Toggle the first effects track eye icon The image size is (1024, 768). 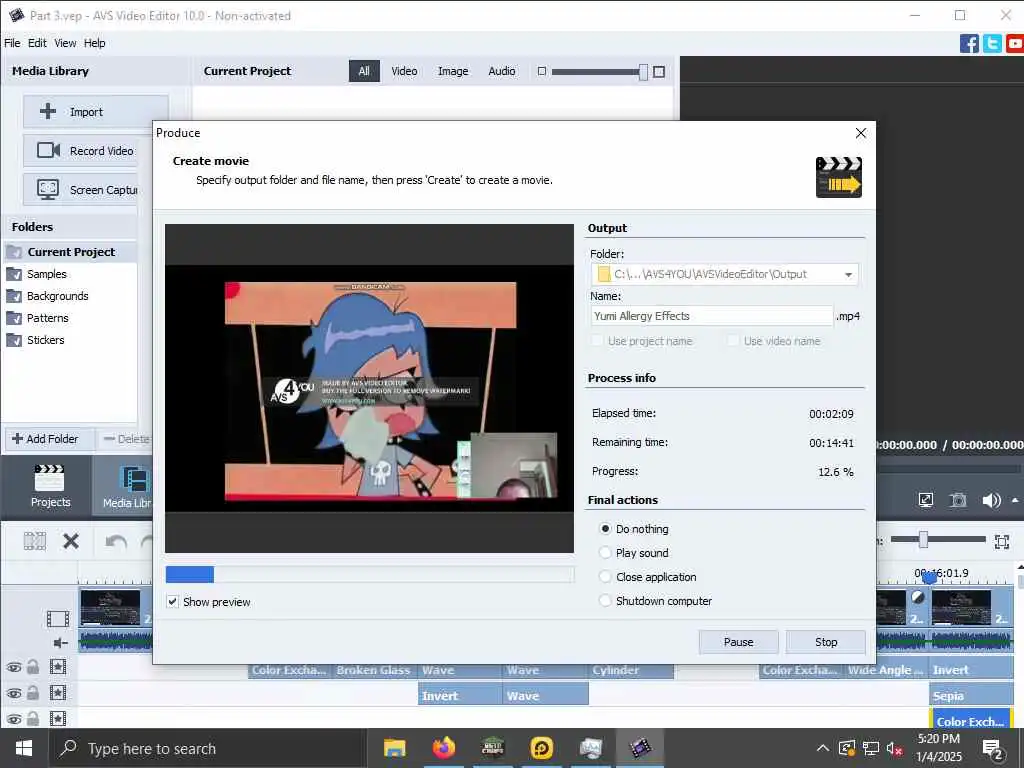(14, 667)
